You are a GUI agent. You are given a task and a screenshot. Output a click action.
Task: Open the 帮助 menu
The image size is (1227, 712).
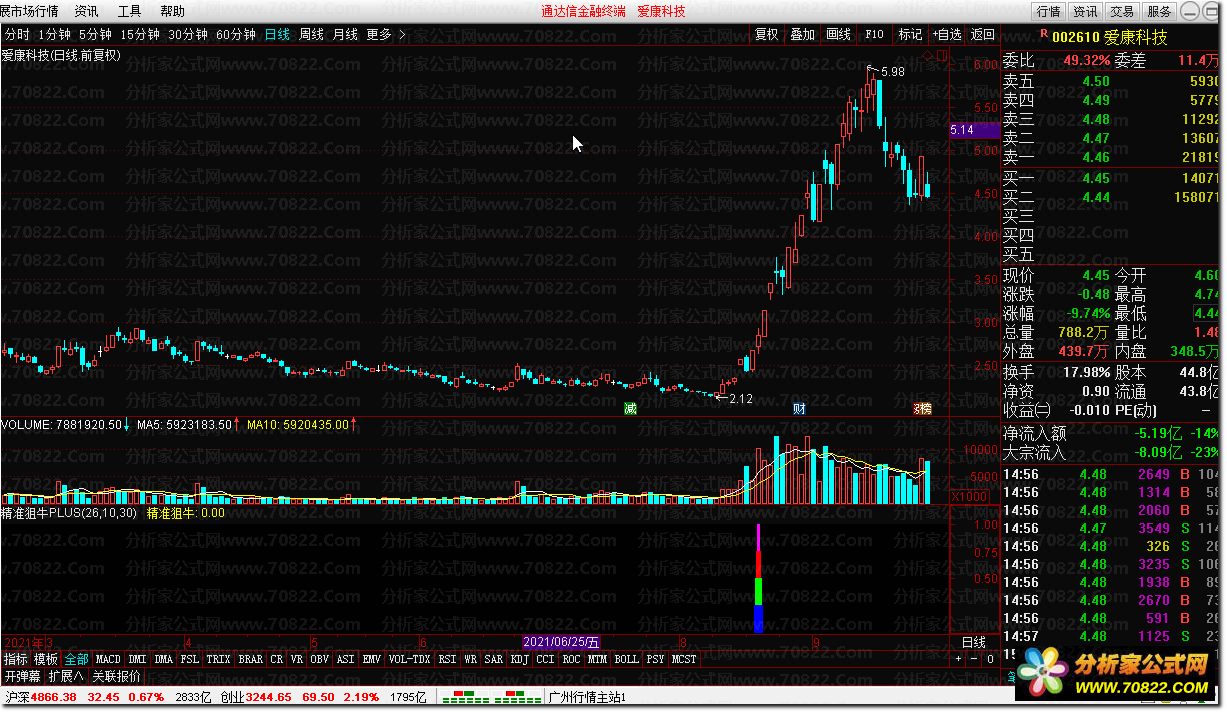point(172,11)
